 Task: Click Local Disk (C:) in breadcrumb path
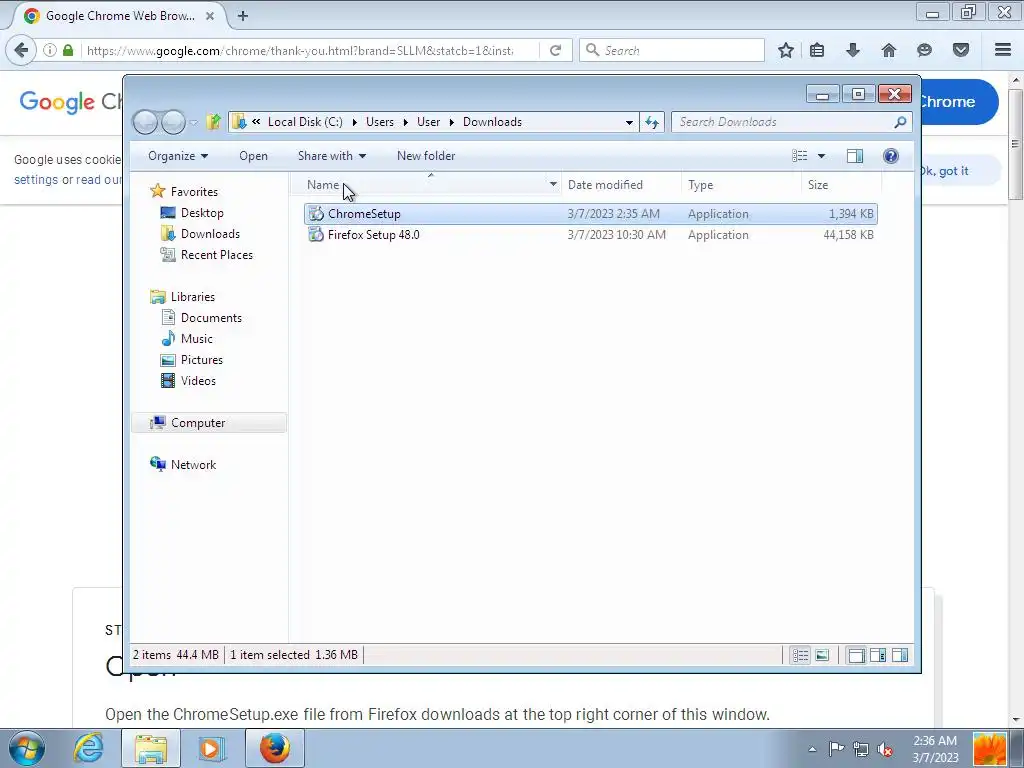click(305, 122)
